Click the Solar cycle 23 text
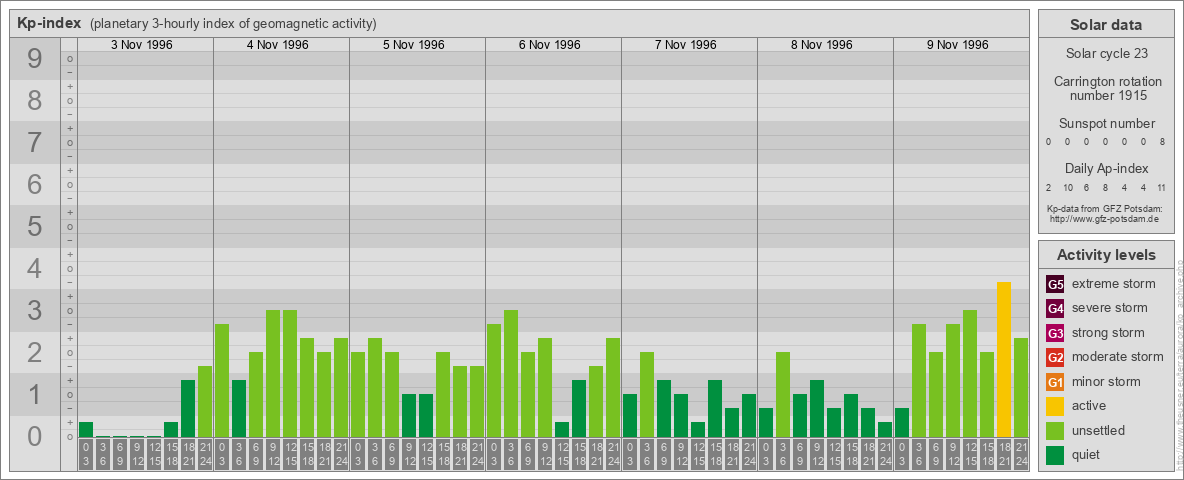Image resolution: width=1184 pixels, height=480 pixels. 1106,54
